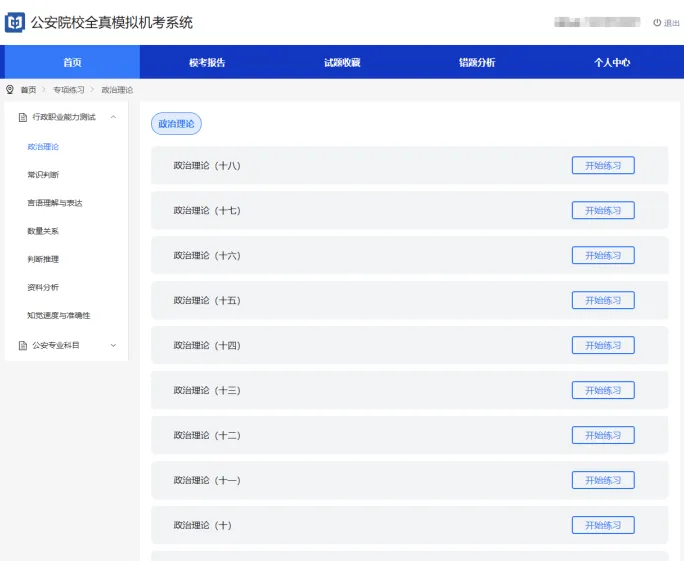684x561 pixels.
Task: Click the location pin icon in breadcrumb
Action: tap(10, 89)
